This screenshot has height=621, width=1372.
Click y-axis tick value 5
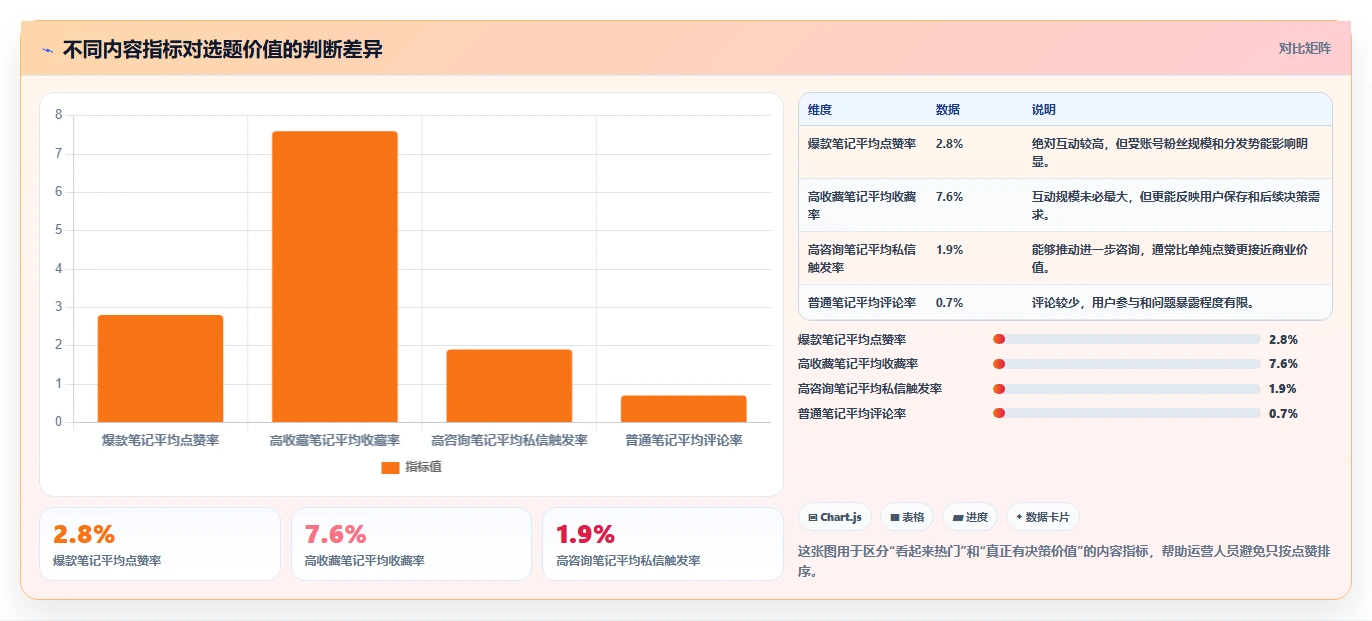tap(59, 230)
